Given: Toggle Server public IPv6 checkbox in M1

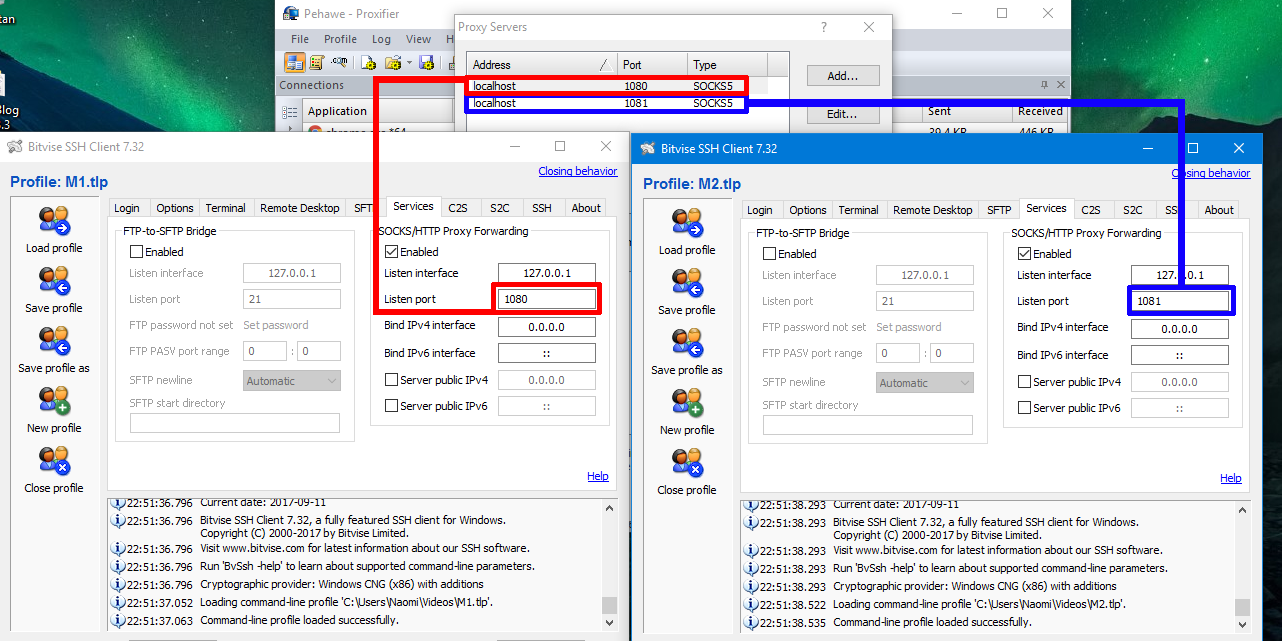Looking at the screenshot, I should pyautogui.click(x=392, y=406).
